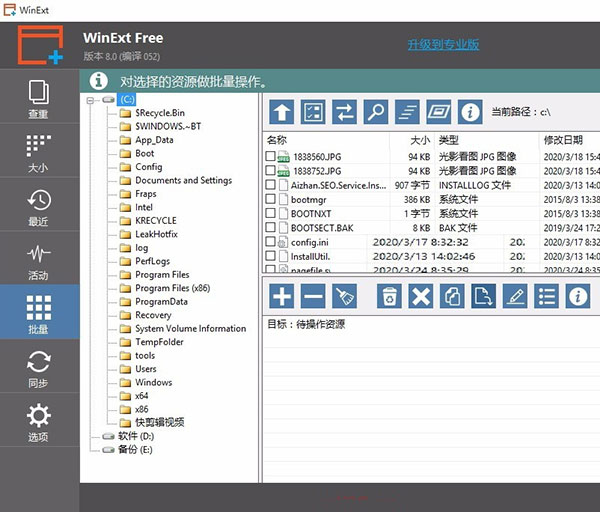600x512 pixels.
Task: Select the 备份 (E:) drive in tree
Action: 135,449
